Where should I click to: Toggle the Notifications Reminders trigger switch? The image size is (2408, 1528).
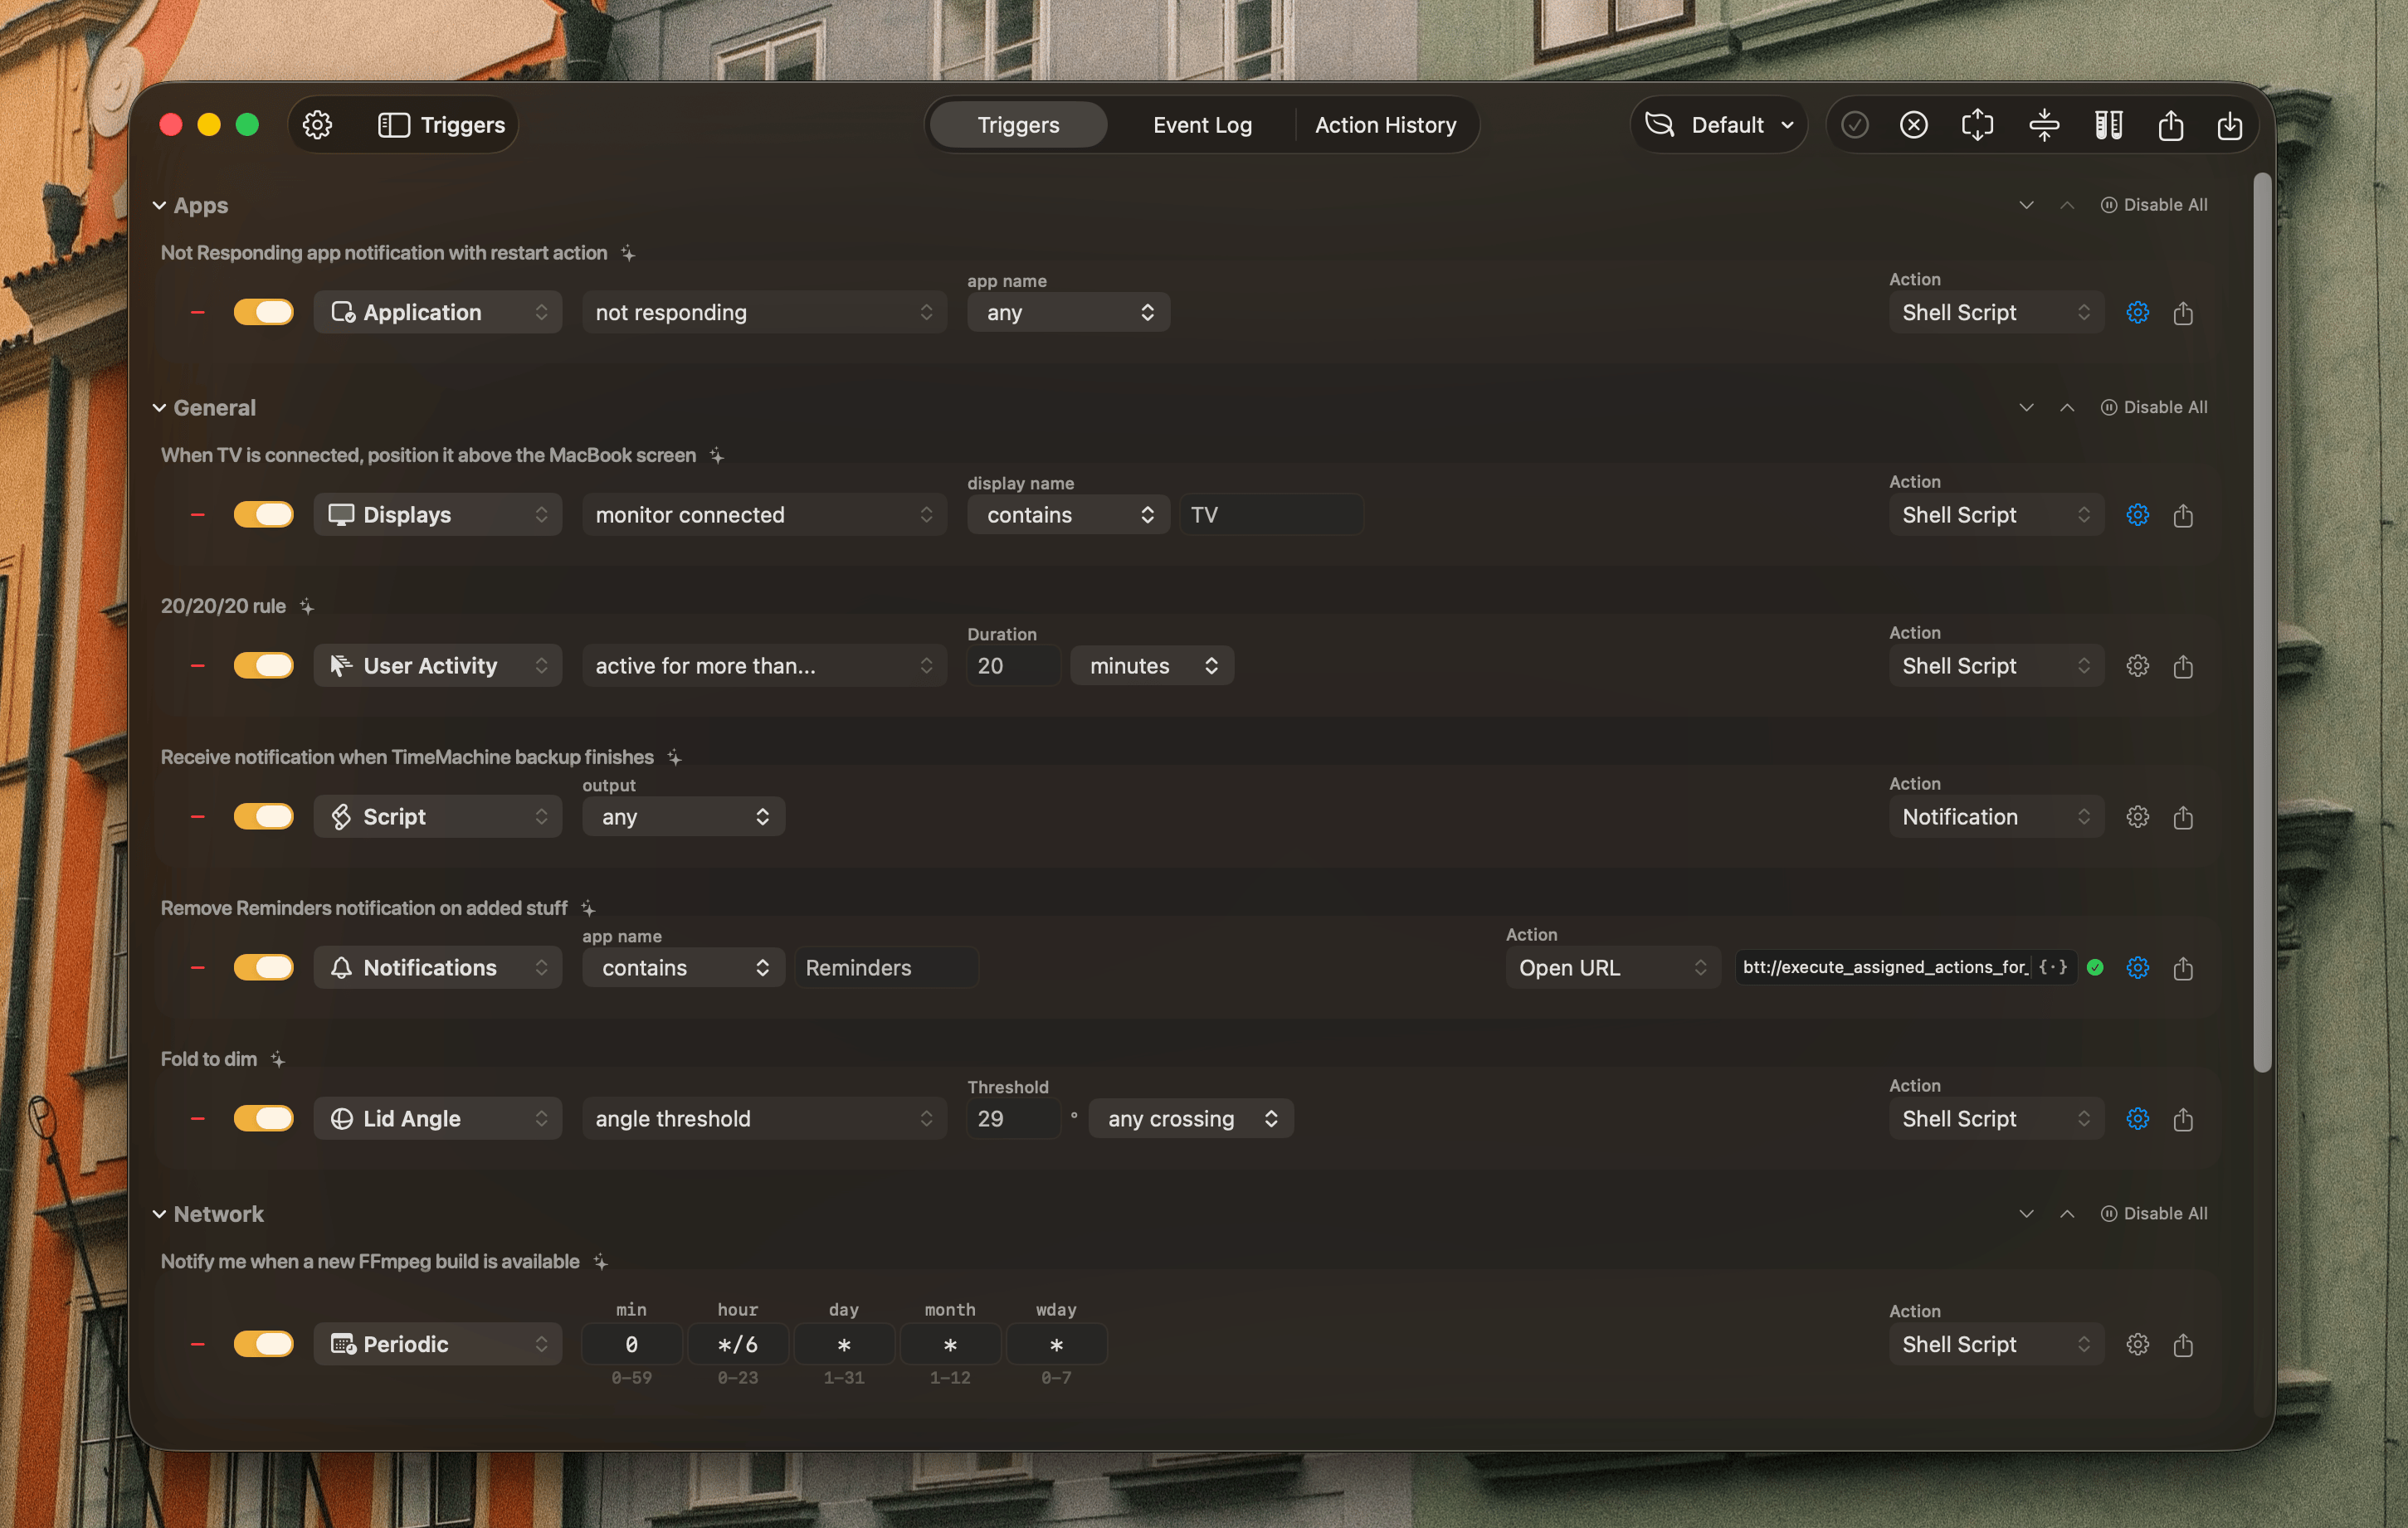[263, 967]
